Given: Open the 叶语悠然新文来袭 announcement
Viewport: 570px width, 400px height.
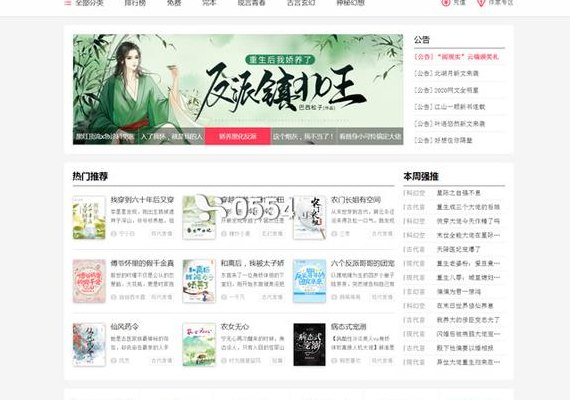Looking at the screenshot, I should point(449,124).
